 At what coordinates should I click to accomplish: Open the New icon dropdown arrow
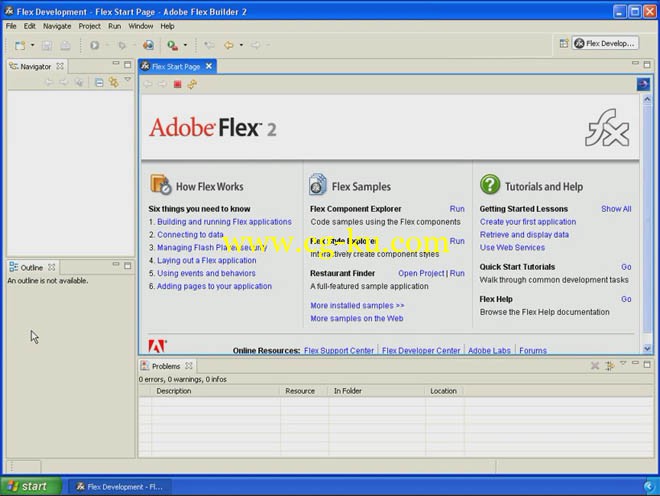[x=32, y=45]
